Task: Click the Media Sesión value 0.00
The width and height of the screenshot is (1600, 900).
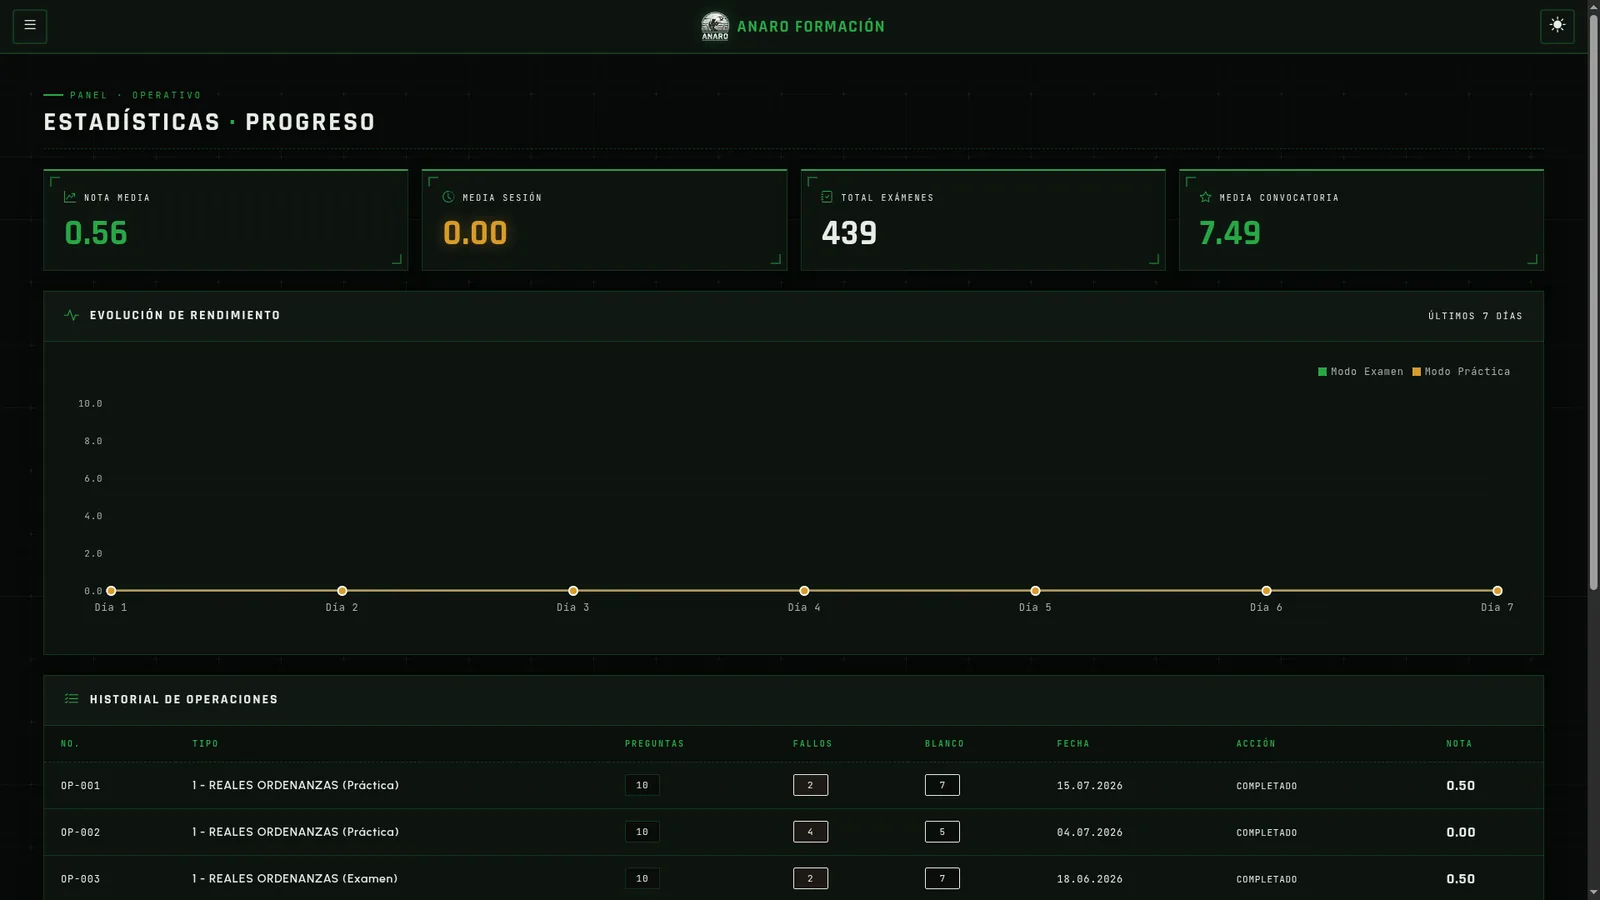Action: [x=475, y=233]
